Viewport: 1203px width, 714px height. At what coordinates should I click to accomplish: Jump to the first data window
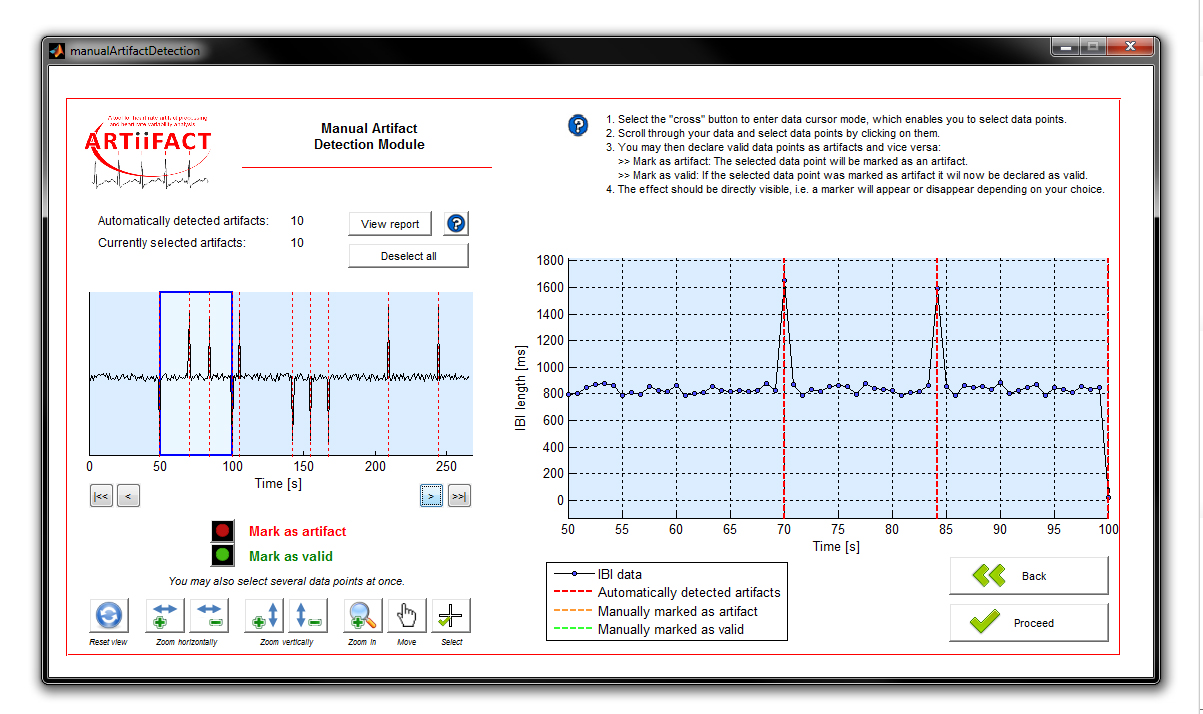[101, 495]
